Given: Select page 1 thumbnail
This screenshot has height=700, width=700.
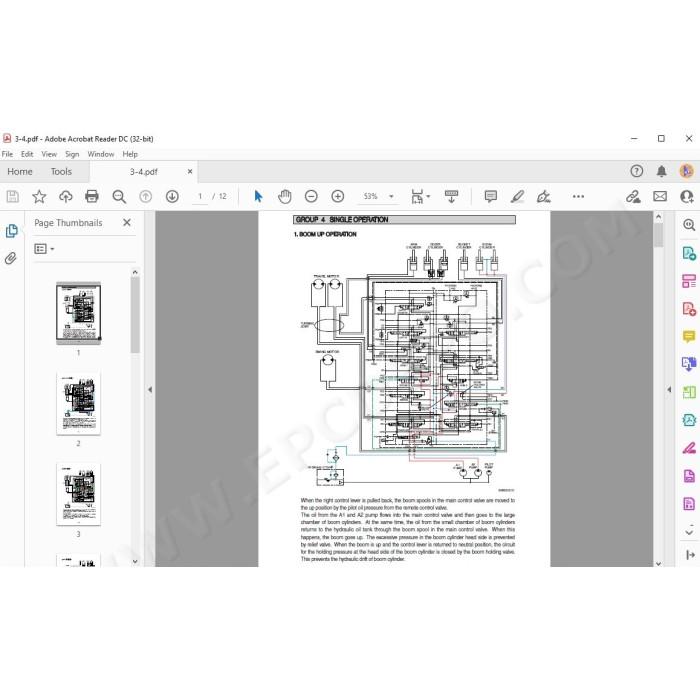Looking at the screenshot, I should 79,313.
